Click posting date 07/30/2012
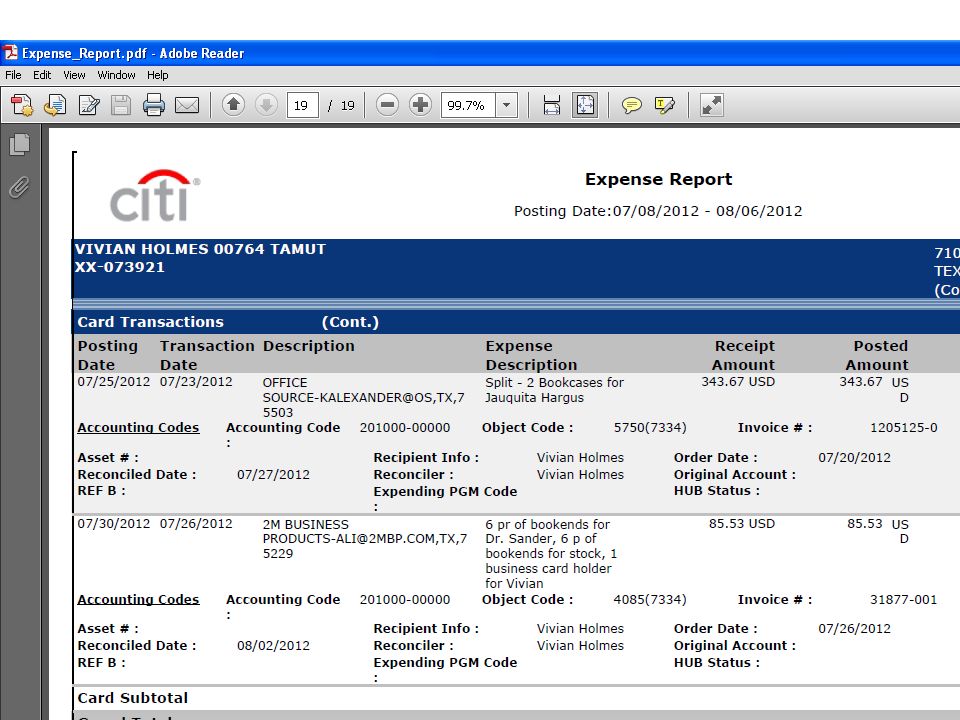Screen dimensions: 960x720 click(114, 523)
